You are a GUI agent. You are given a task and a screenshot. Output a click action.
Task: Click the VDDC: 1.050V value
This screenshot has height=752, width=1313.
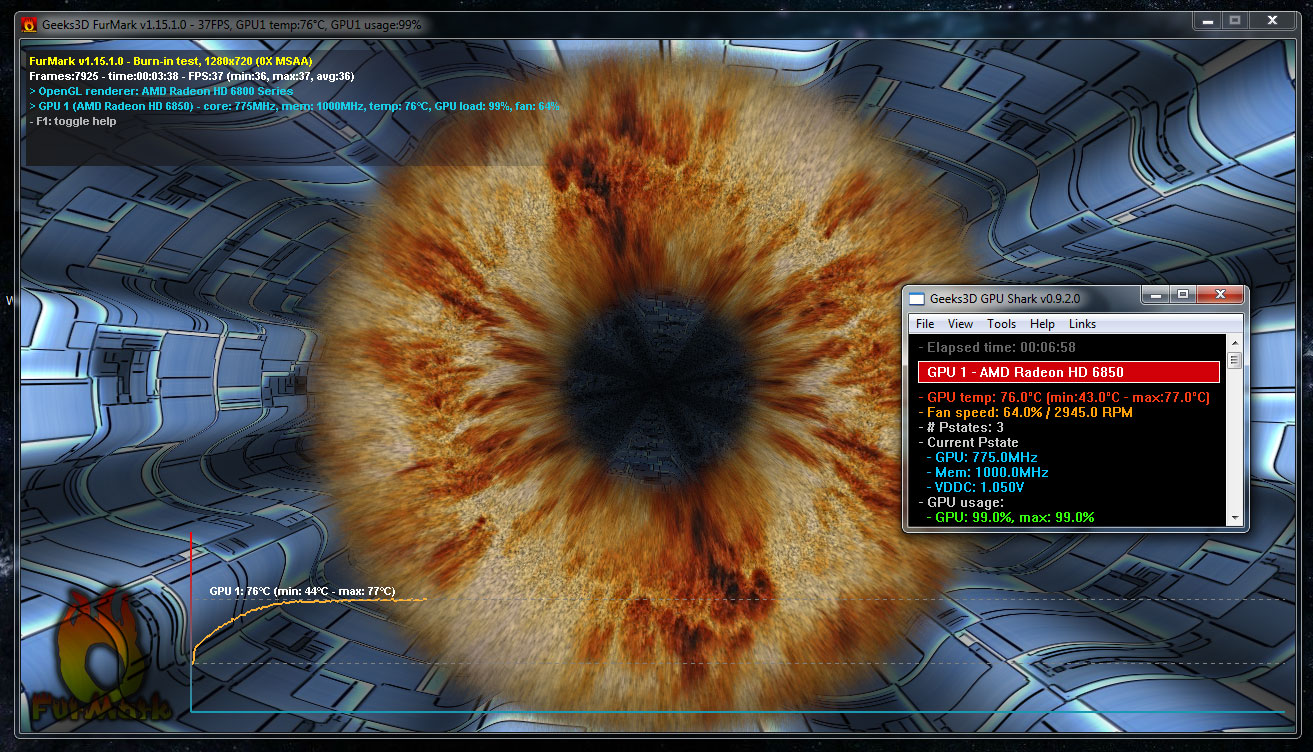click(x=976, y=487)
